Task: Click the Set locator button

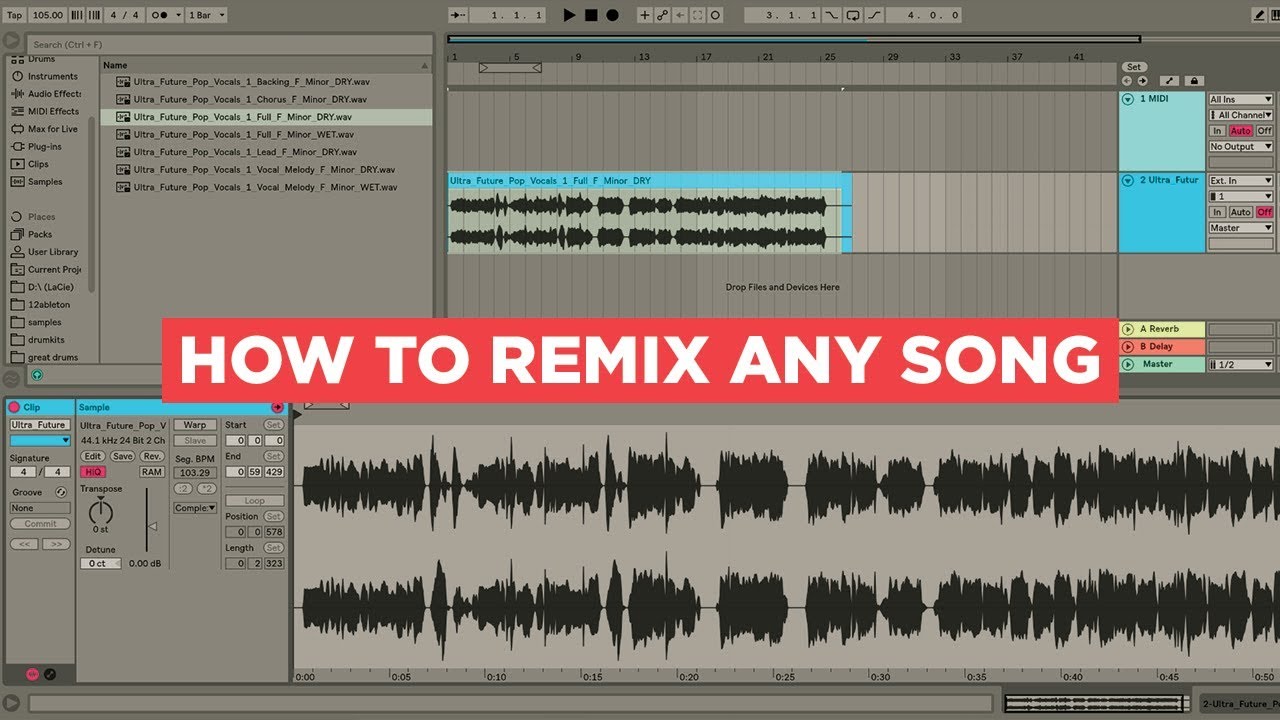Action: point(1133,67)
